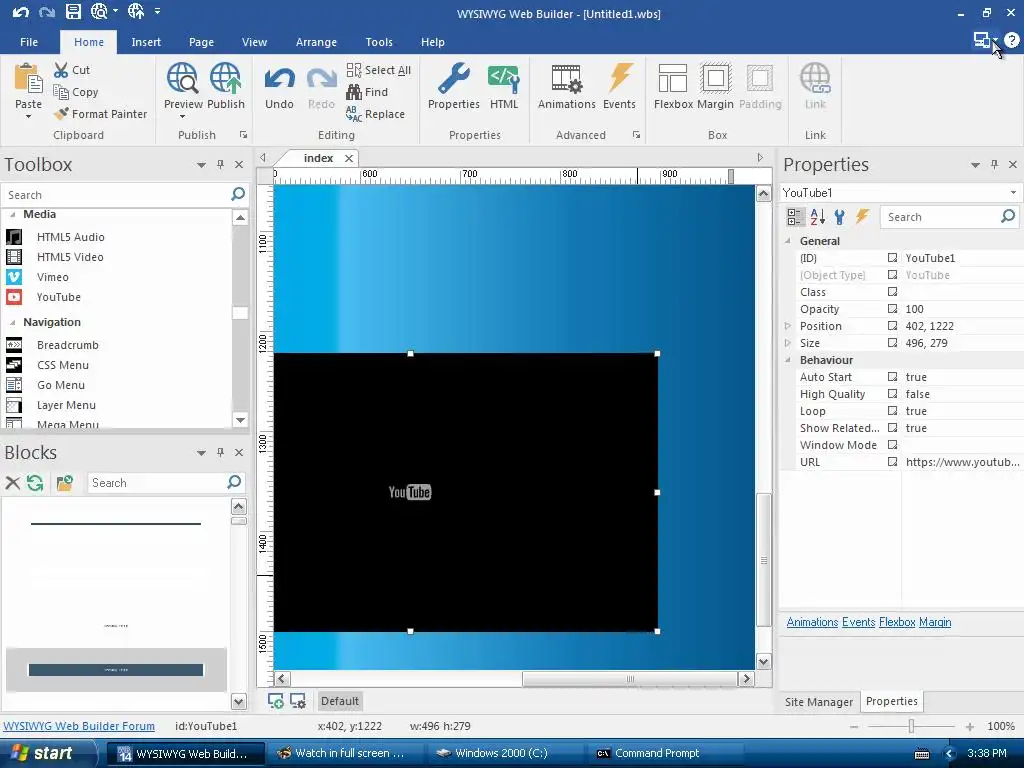Screen dimensions: 1024x768
Task: Click Select All in Editing group
Action: (379, 70)
